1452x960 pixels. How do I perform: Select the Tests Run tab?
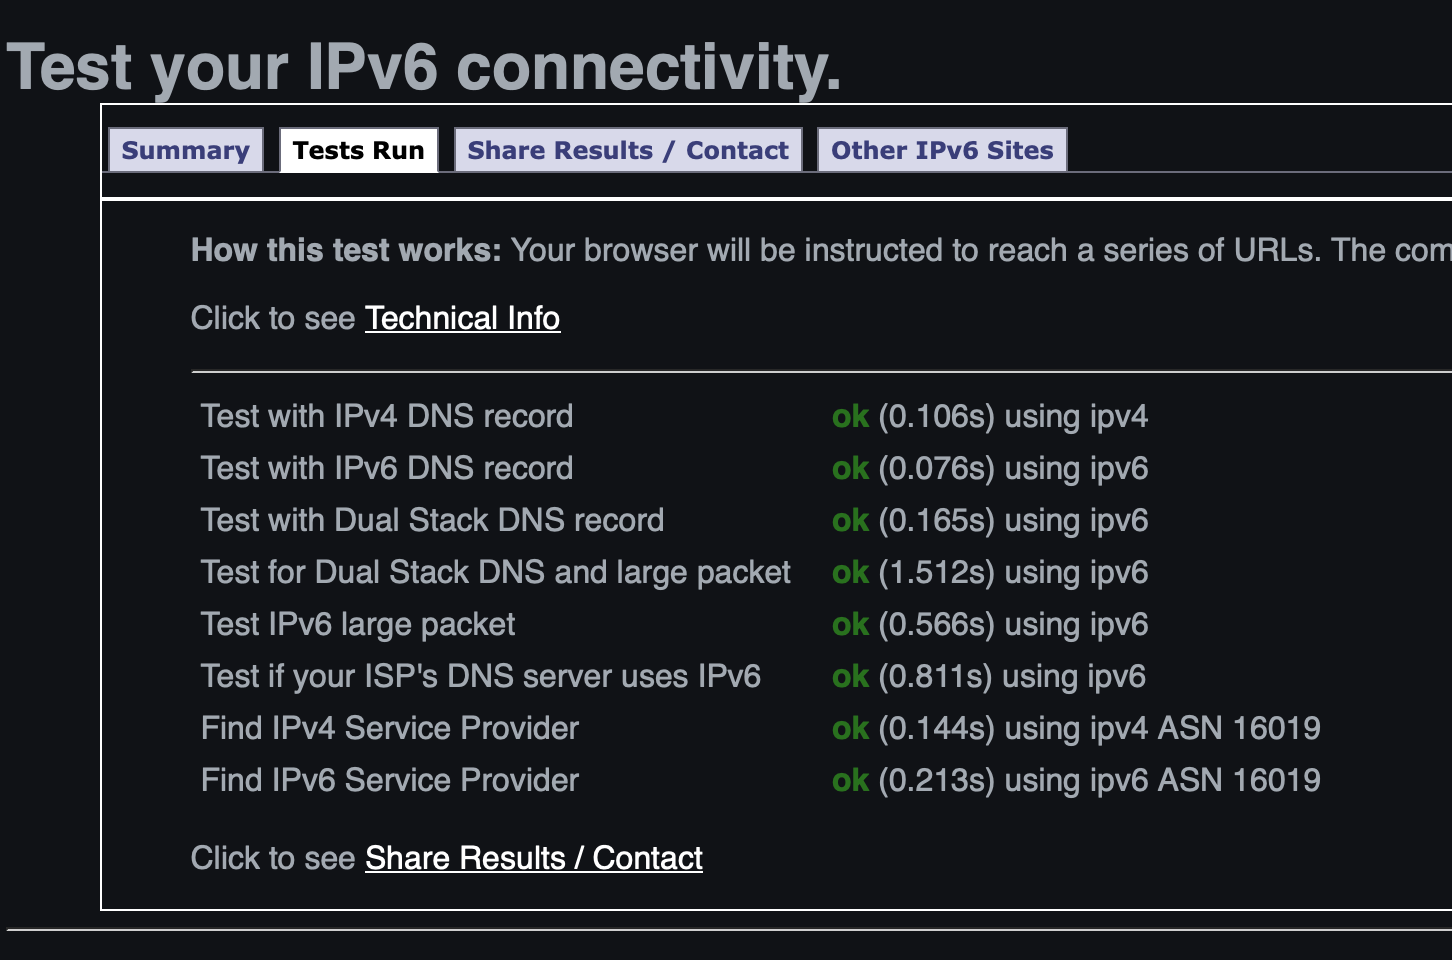coord(359,150)
